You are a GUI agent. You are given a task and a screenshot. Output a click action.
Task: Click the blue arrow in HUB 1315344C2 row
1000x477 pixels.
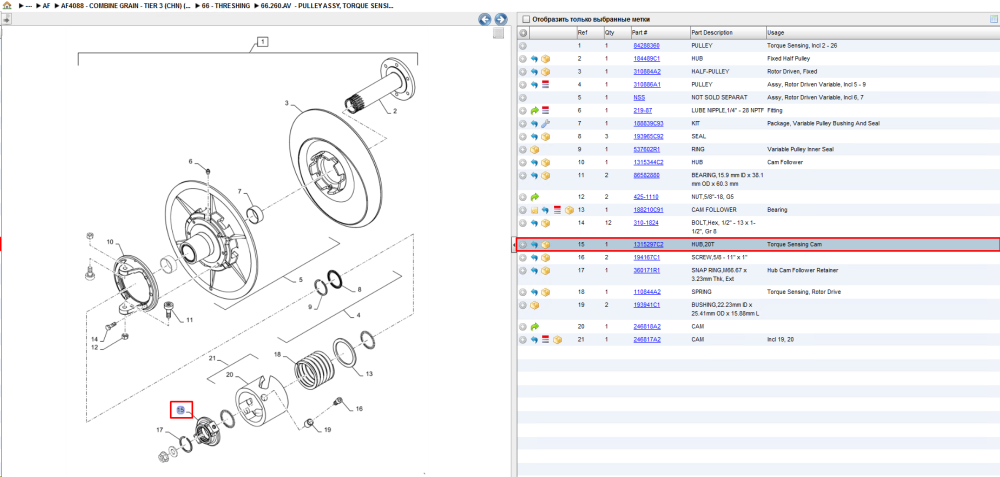click(534, 163)
